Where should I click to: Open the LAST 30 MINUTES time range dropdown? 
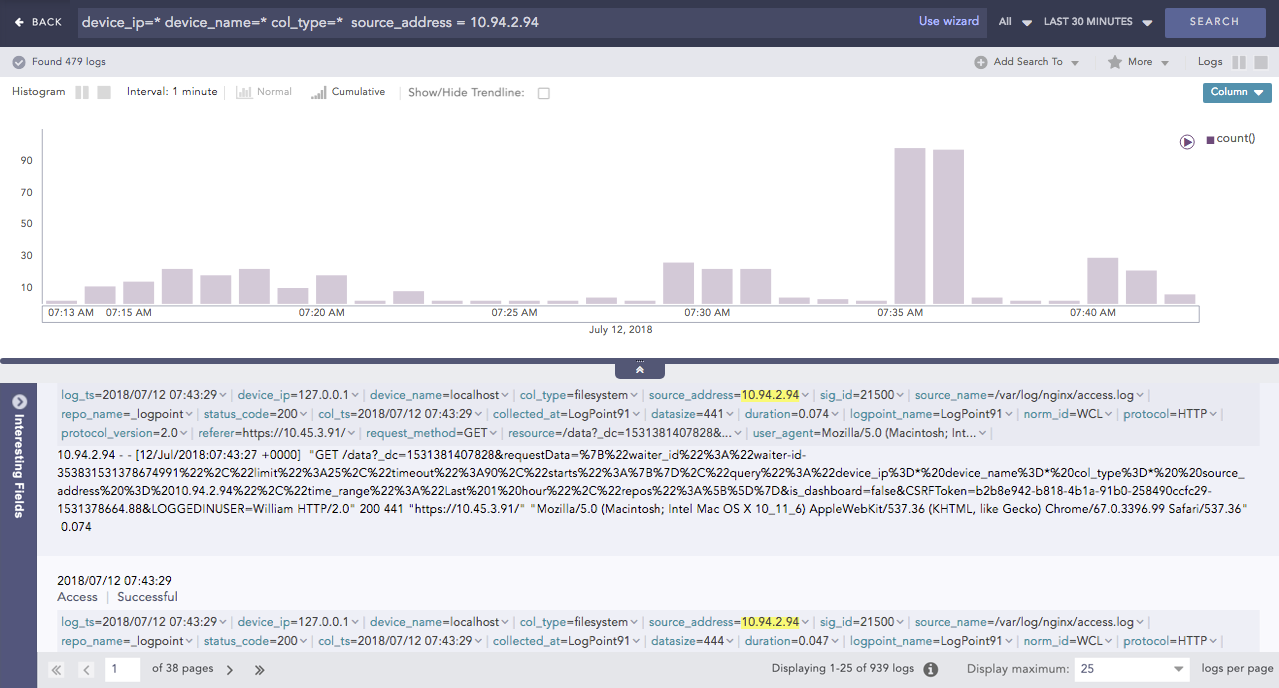click(x=1097, y=22)
